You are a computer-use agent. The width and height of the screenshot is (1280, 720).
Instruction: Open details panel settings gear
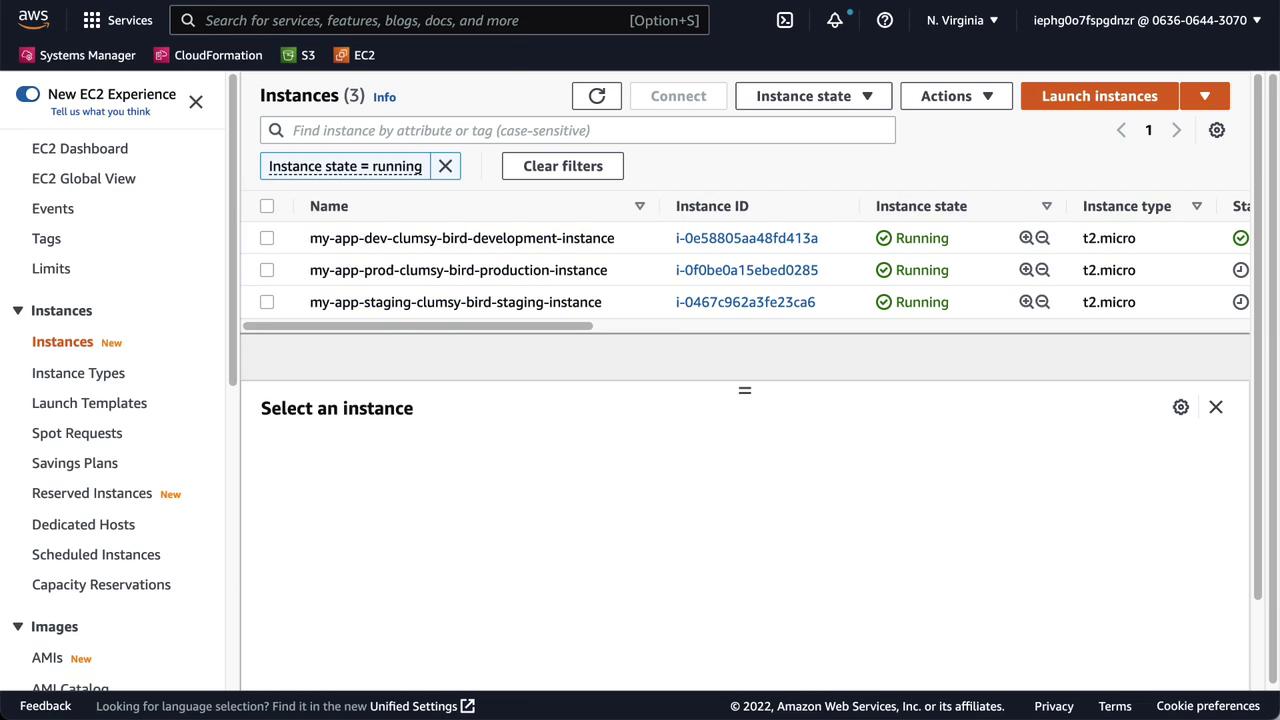[1181, 407]
